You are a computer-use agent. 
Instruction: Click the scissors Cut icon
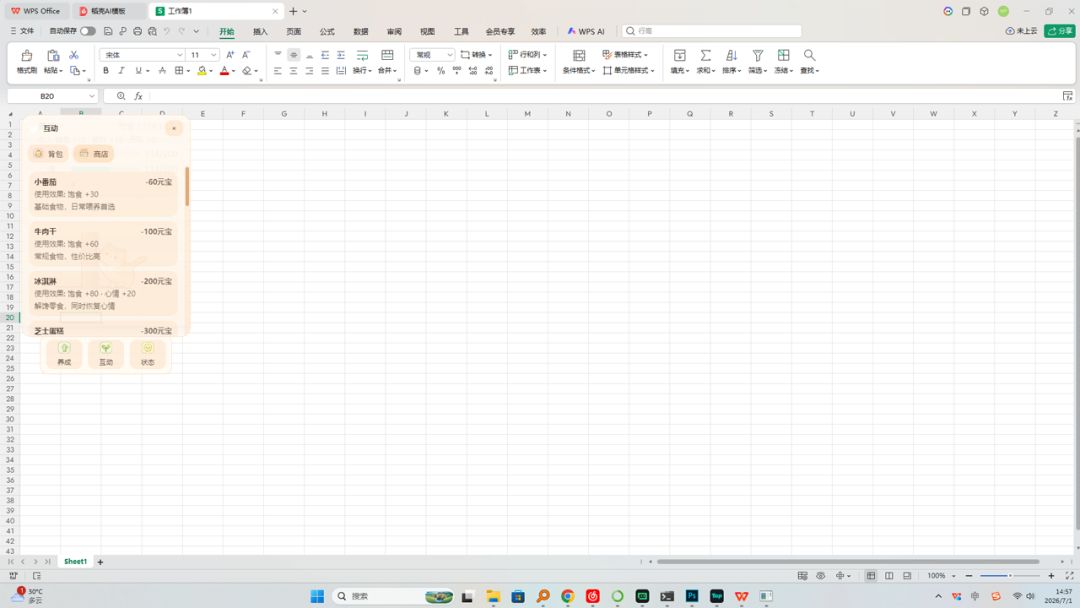pyautogui.click(x=74, y=55)
